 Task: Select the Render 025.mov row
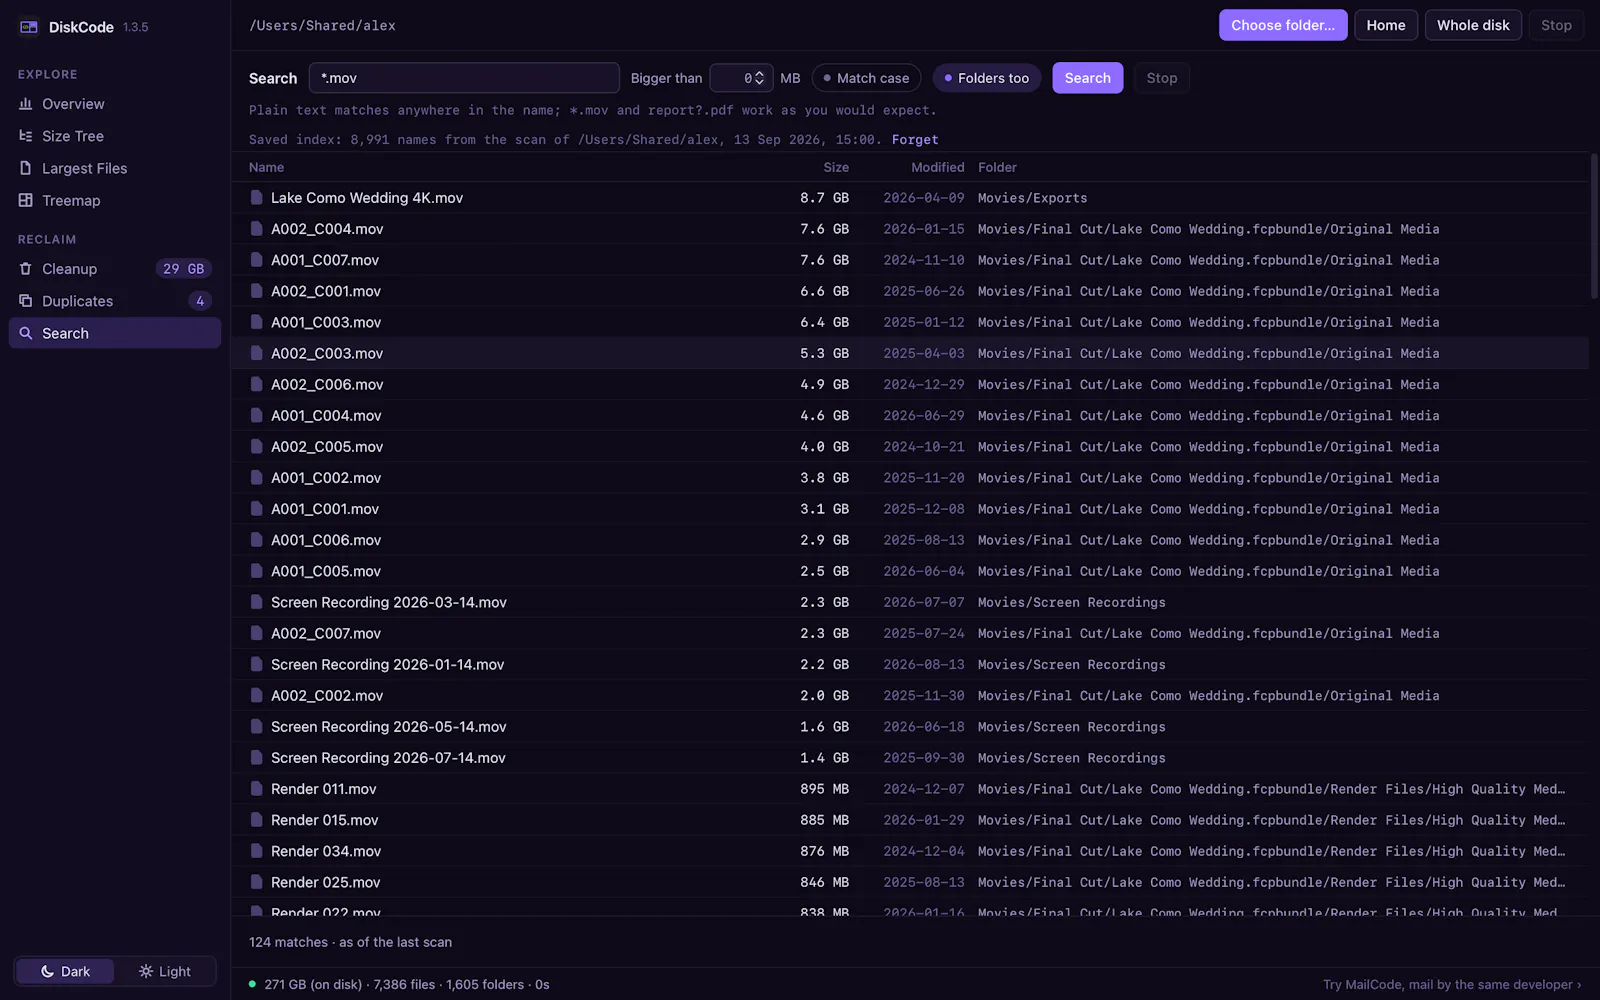pos(910,882)
